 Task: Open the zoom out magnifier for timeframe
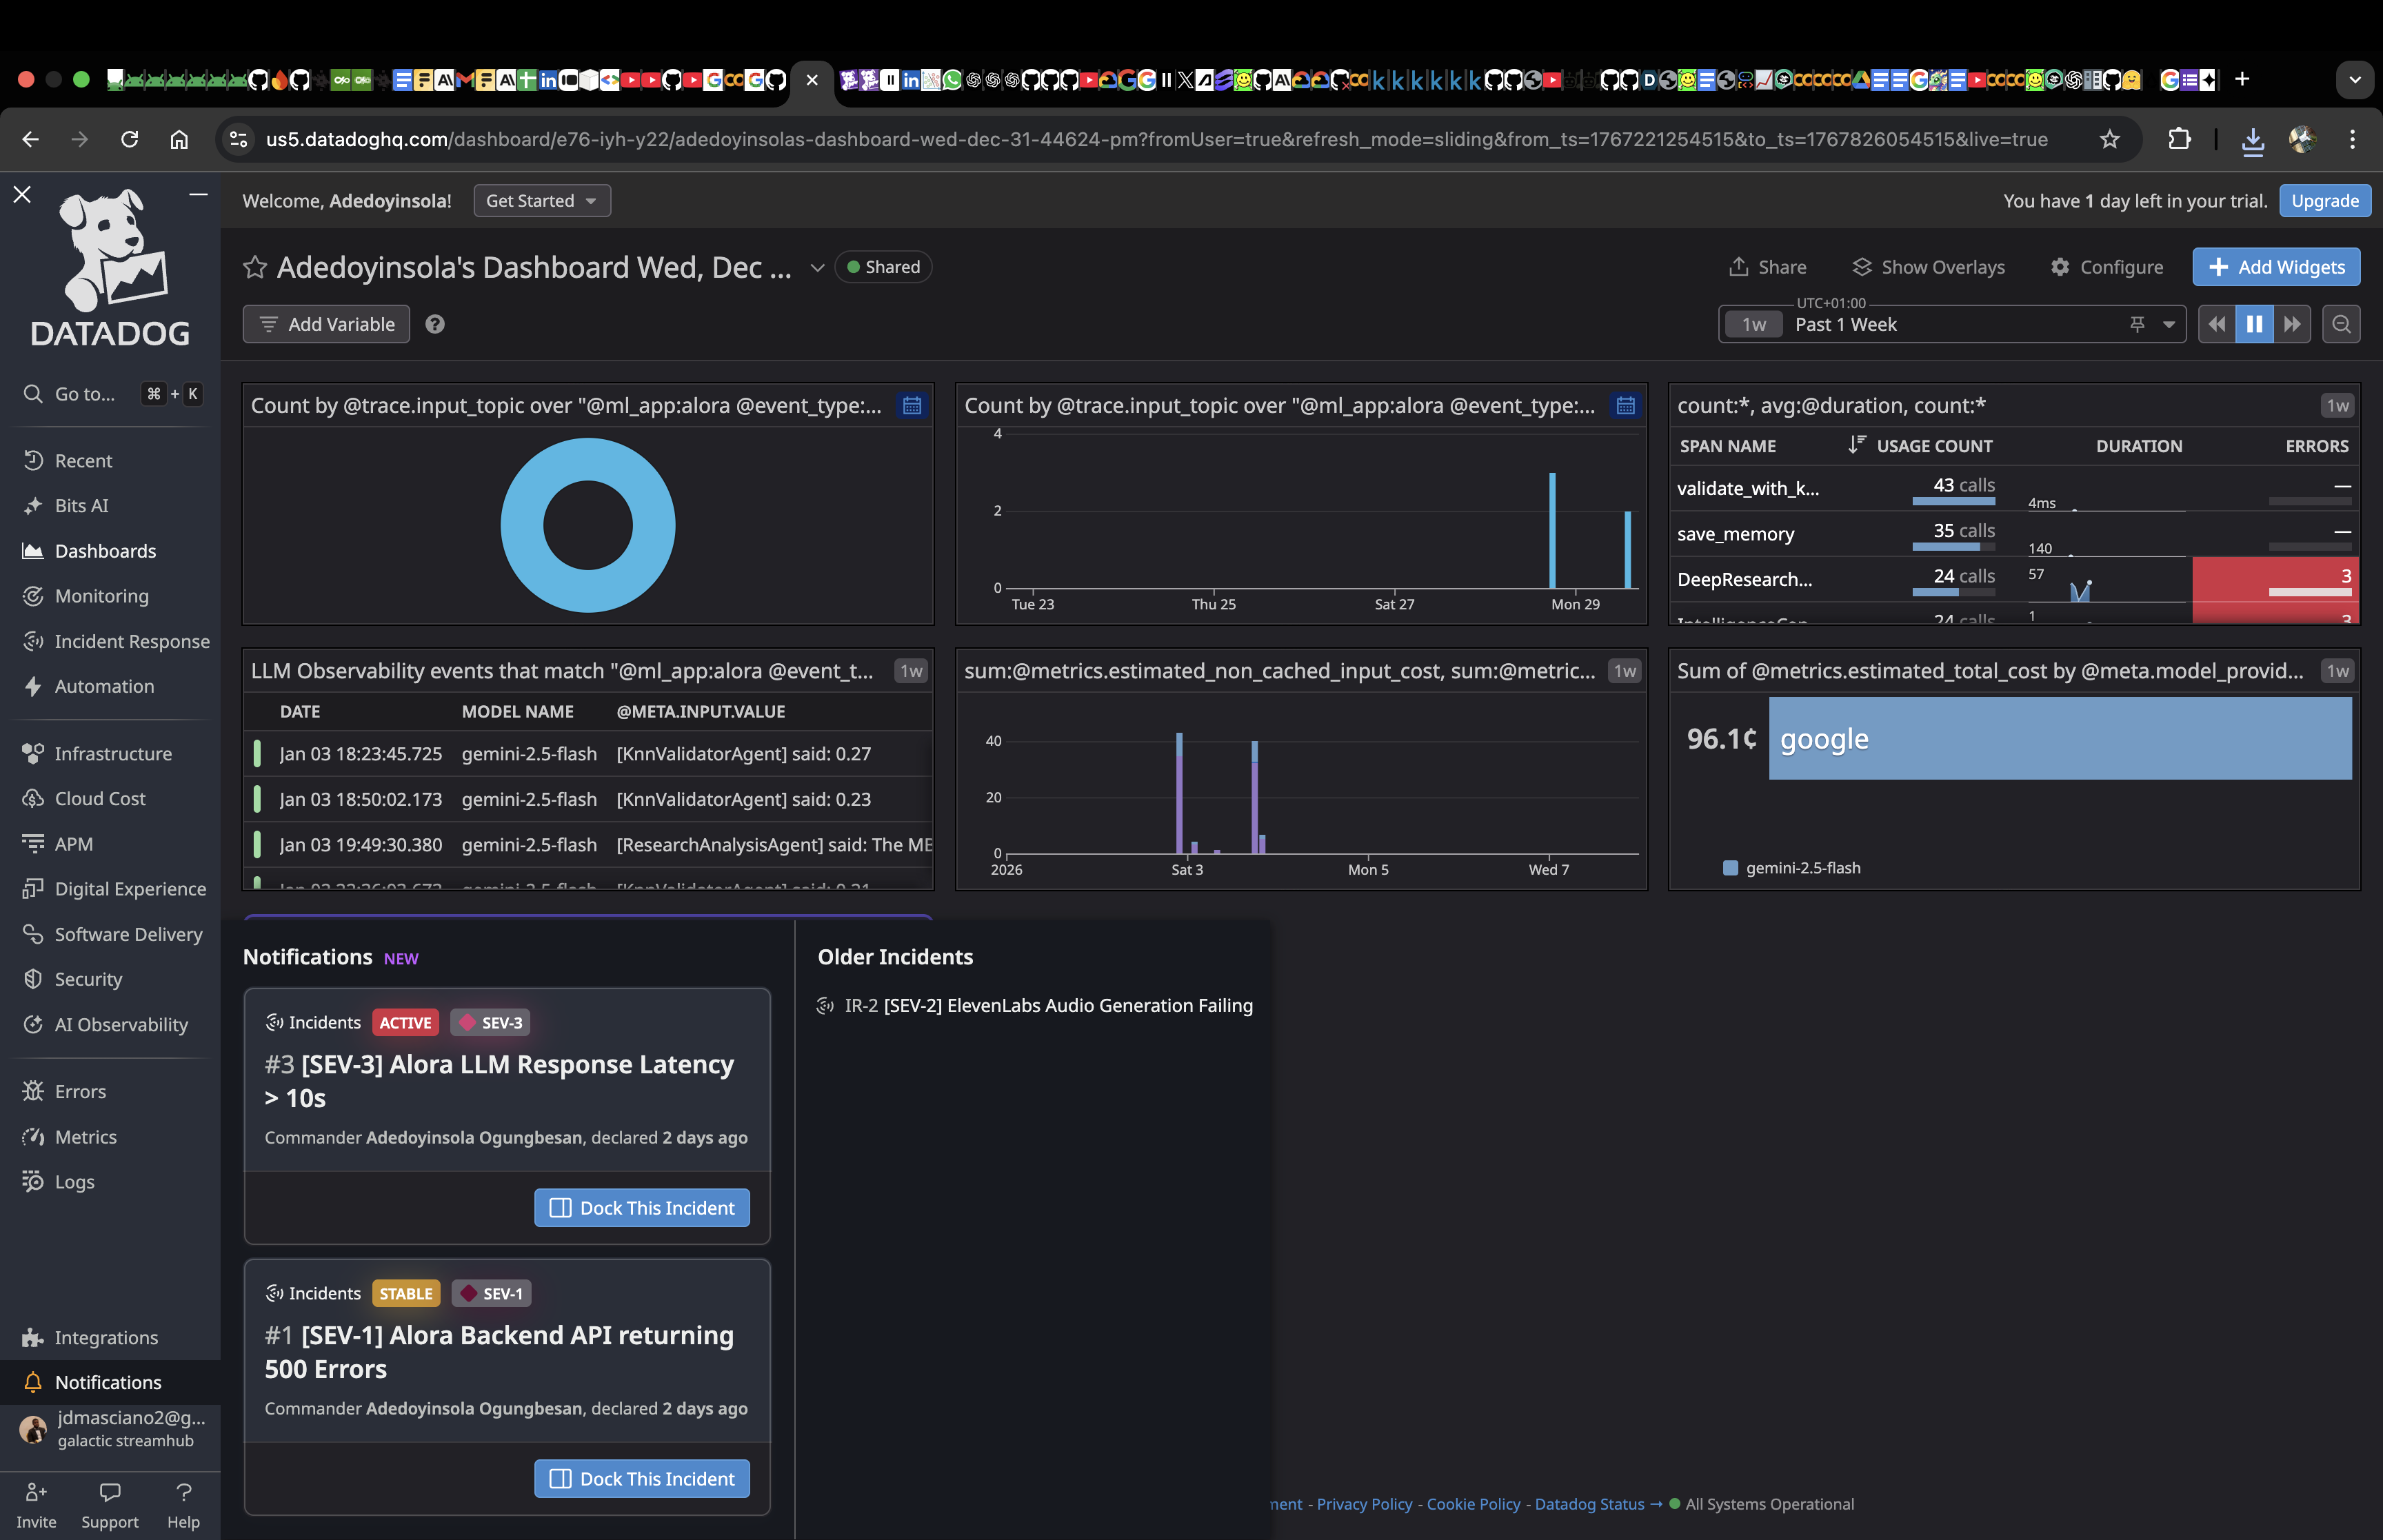[2341, 324]
